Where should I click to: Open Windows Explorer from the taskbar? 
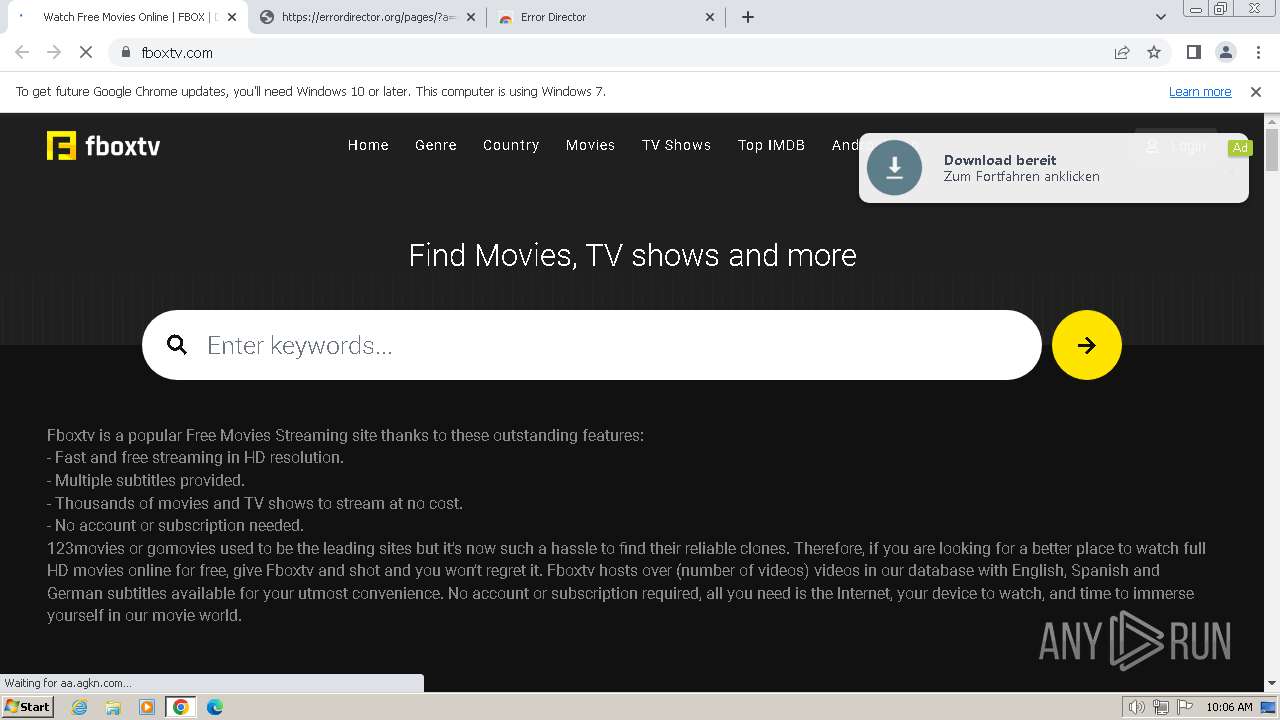(x=113, y=707)
